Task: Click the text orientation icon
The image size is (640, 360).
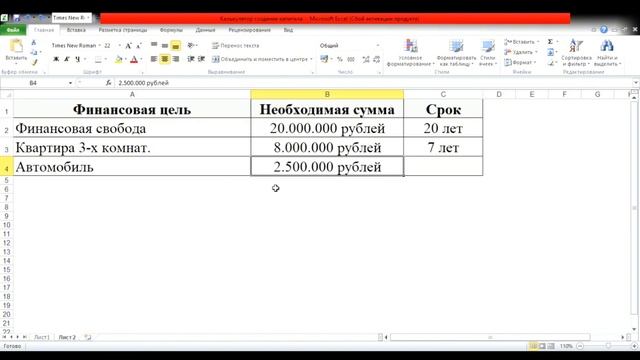Action: (x=191, y=46)
